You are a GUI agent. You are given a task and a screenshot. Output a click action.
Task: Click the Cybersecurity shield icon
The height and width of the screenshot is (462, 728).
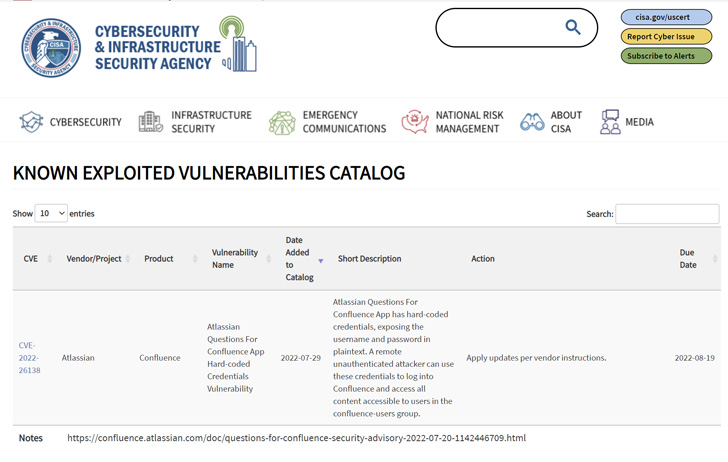31,122
